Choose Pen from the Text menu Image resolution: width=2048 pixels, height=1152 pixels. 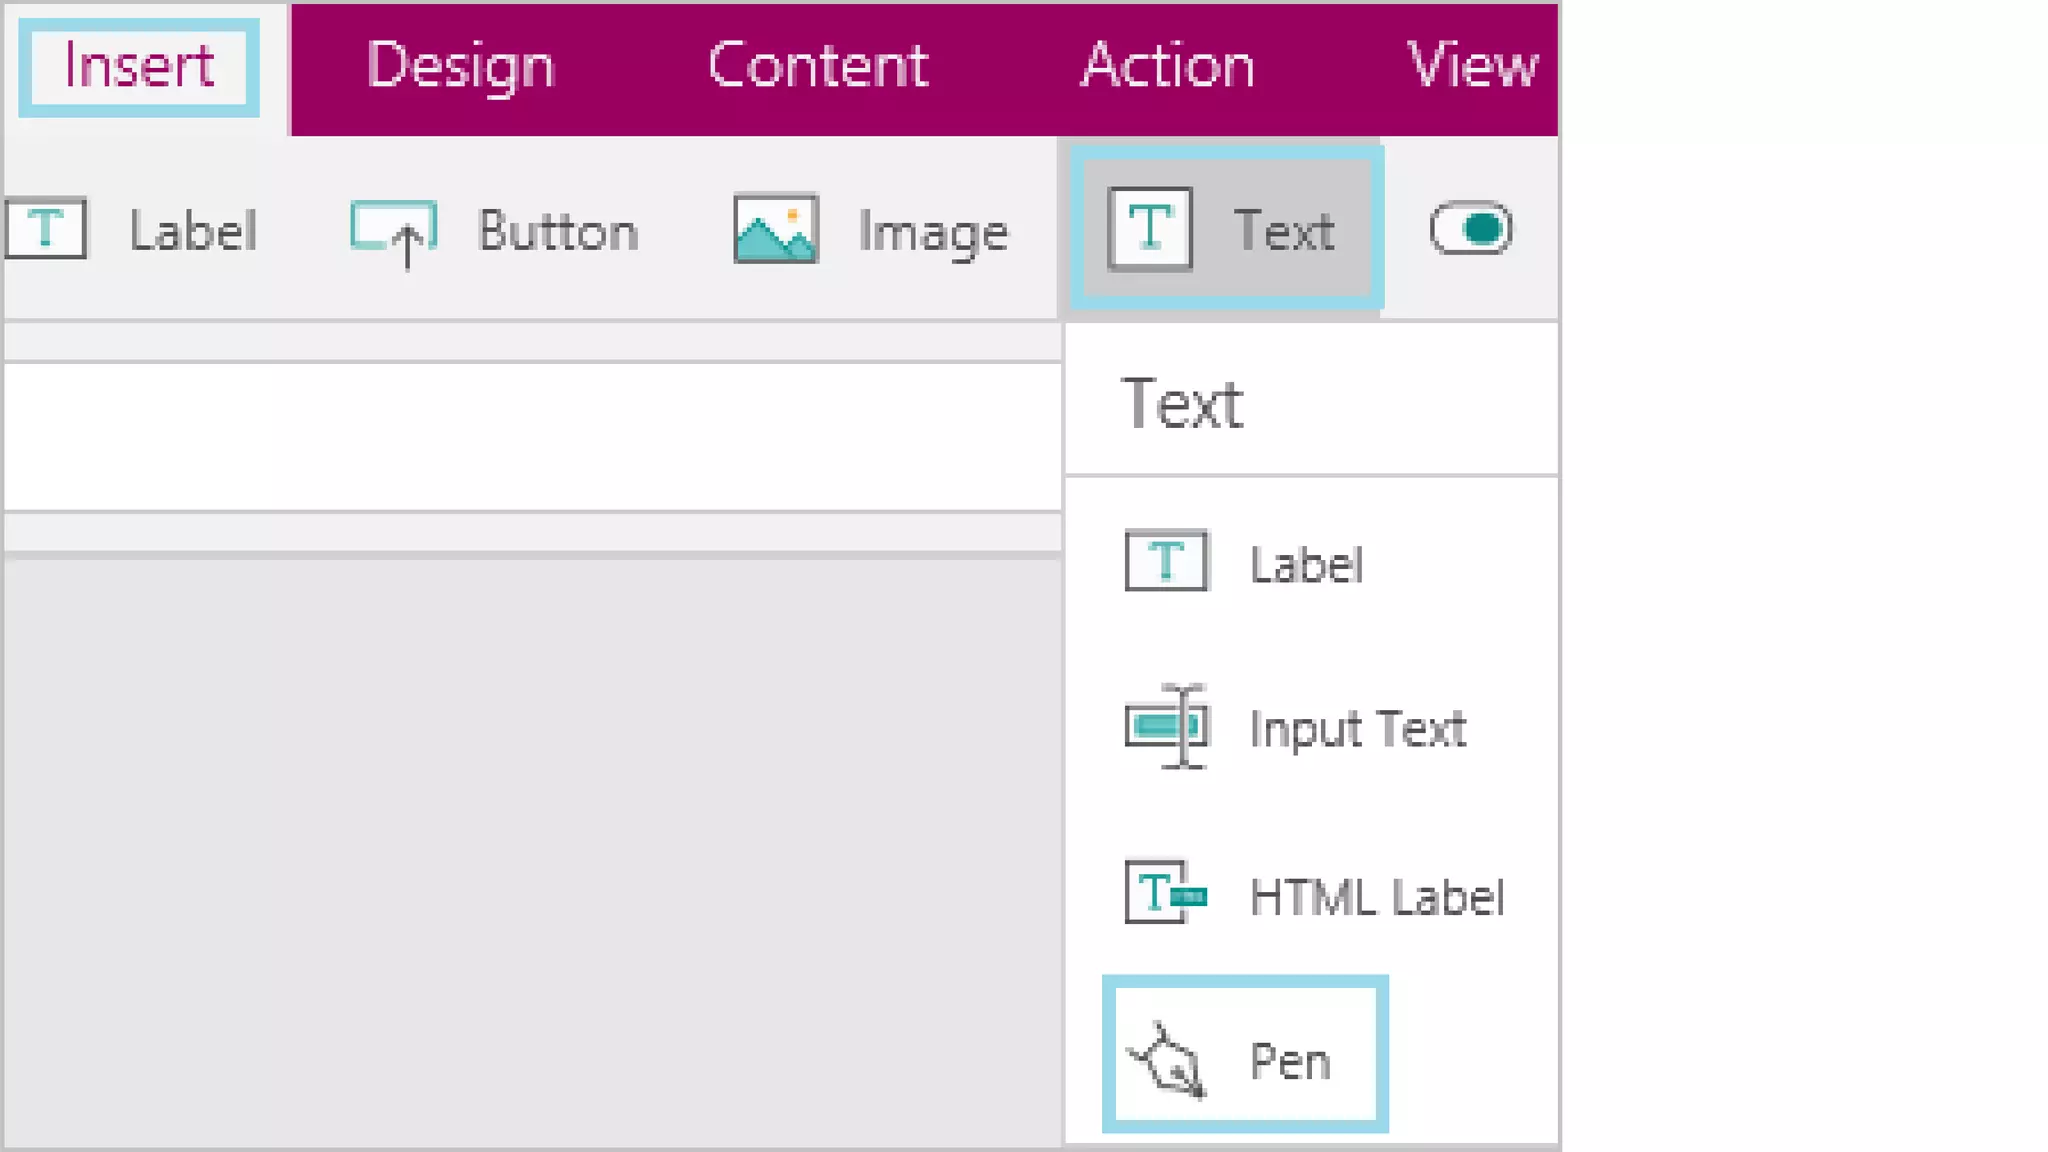pyautogui.click(x=1290, y=1060)
